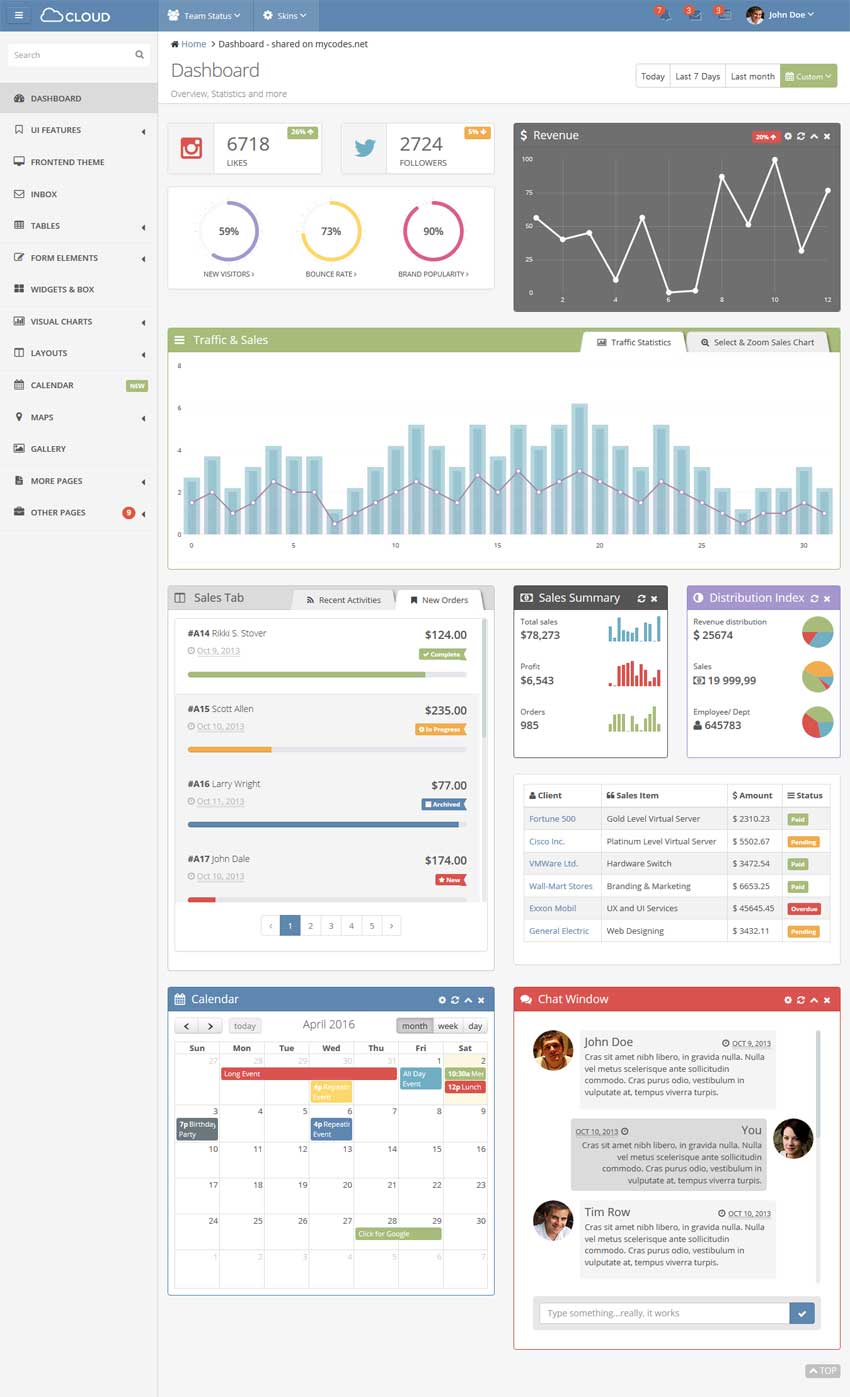850x1397 pixels.
Task: Click the Instagram likes icon
Action: (x=191, y=148)
